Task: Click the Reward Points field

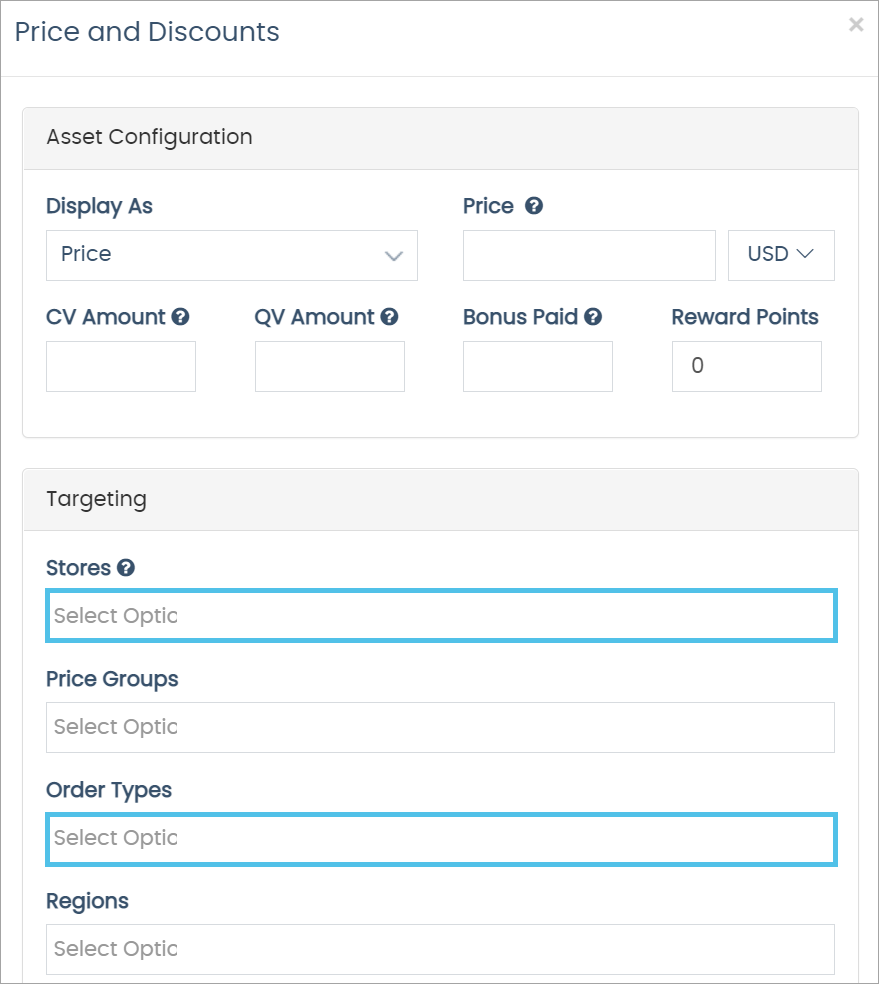Action: click(x=746, y=366)
